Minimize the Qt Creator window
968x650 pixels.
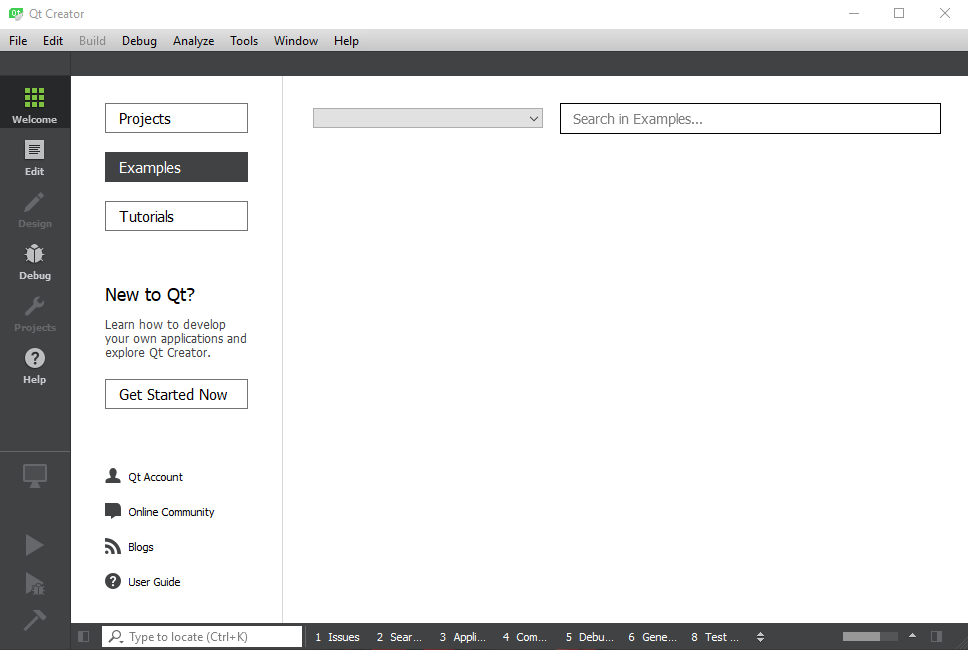[x=854, y=13]
